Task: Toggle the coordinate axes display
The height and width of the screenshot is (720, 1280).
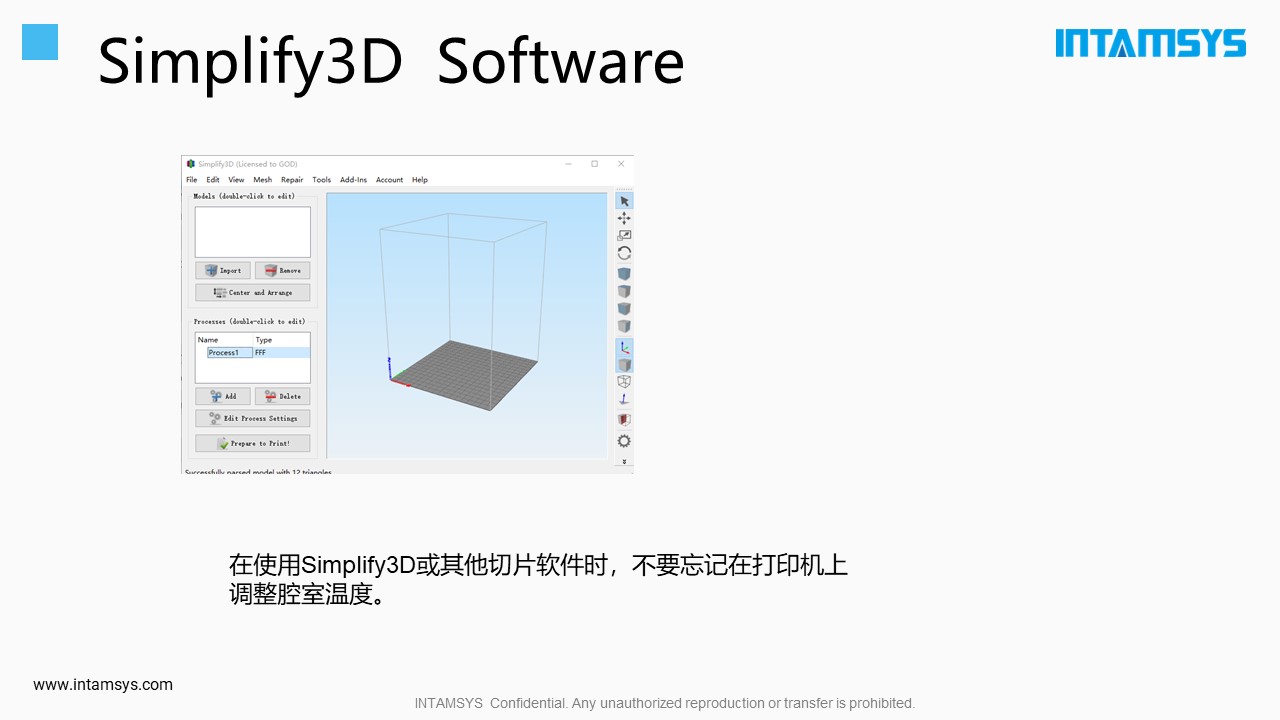Action: point(624,347)
